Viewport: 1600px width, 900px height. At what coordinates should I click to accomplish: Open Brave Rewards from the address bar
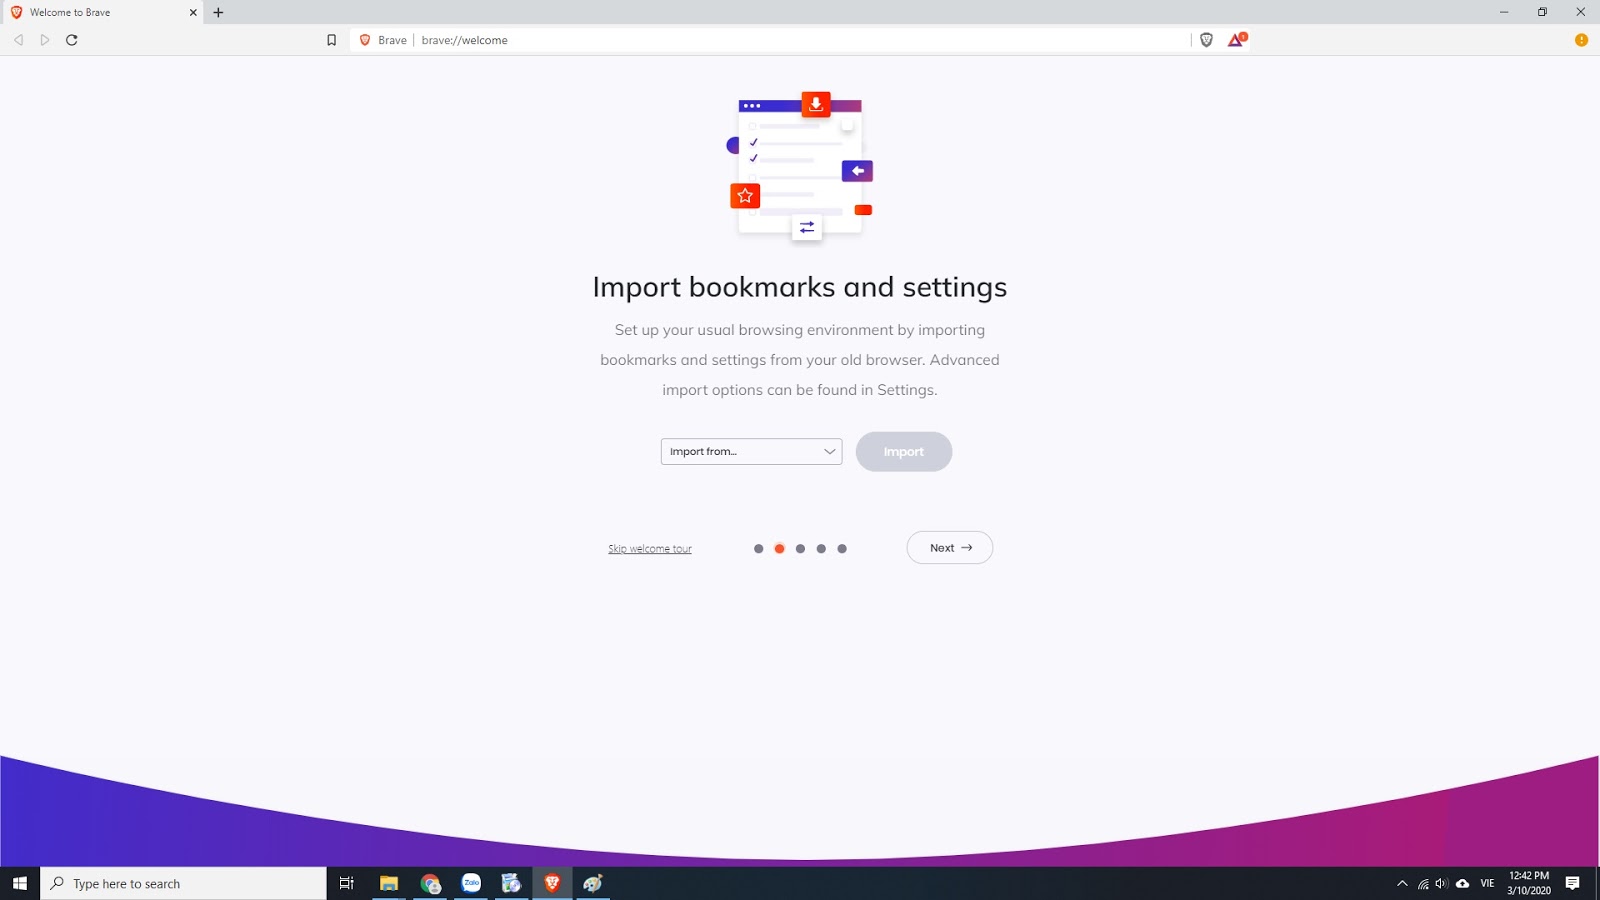(1234, 40)
